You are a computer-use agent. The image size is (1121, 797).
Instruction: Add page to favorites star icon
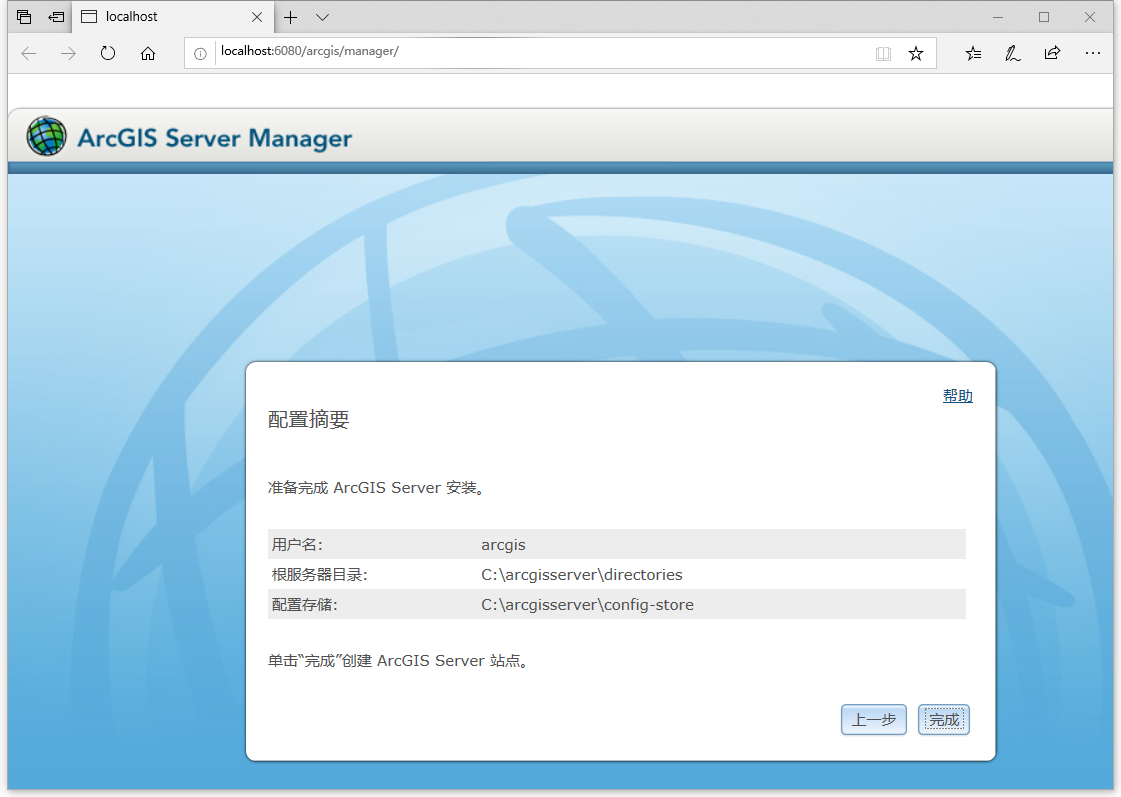[916, 54]
